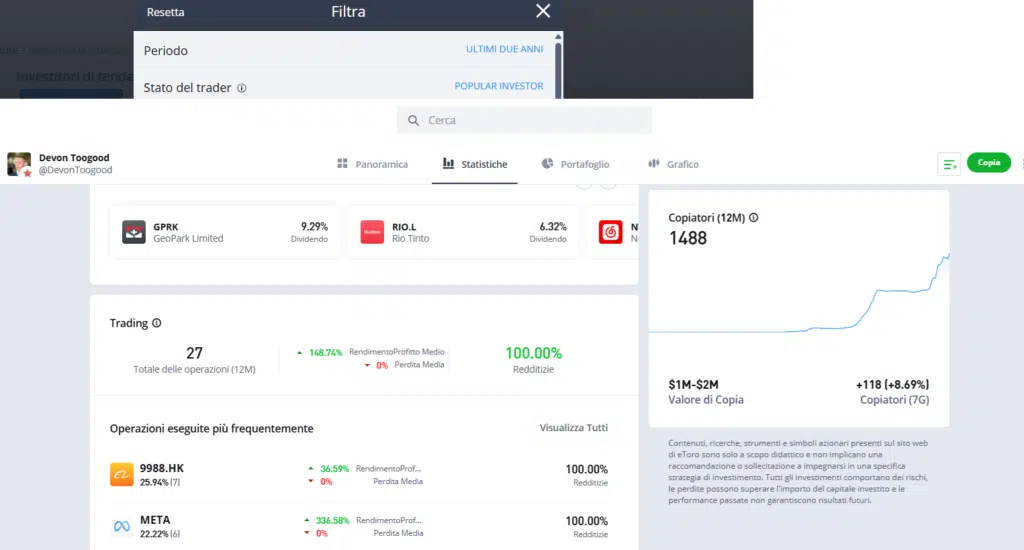Screen dimensions: 1024x550
Task: Click Visualizza Tutti for frequent operations
Action: coord(573,428)
